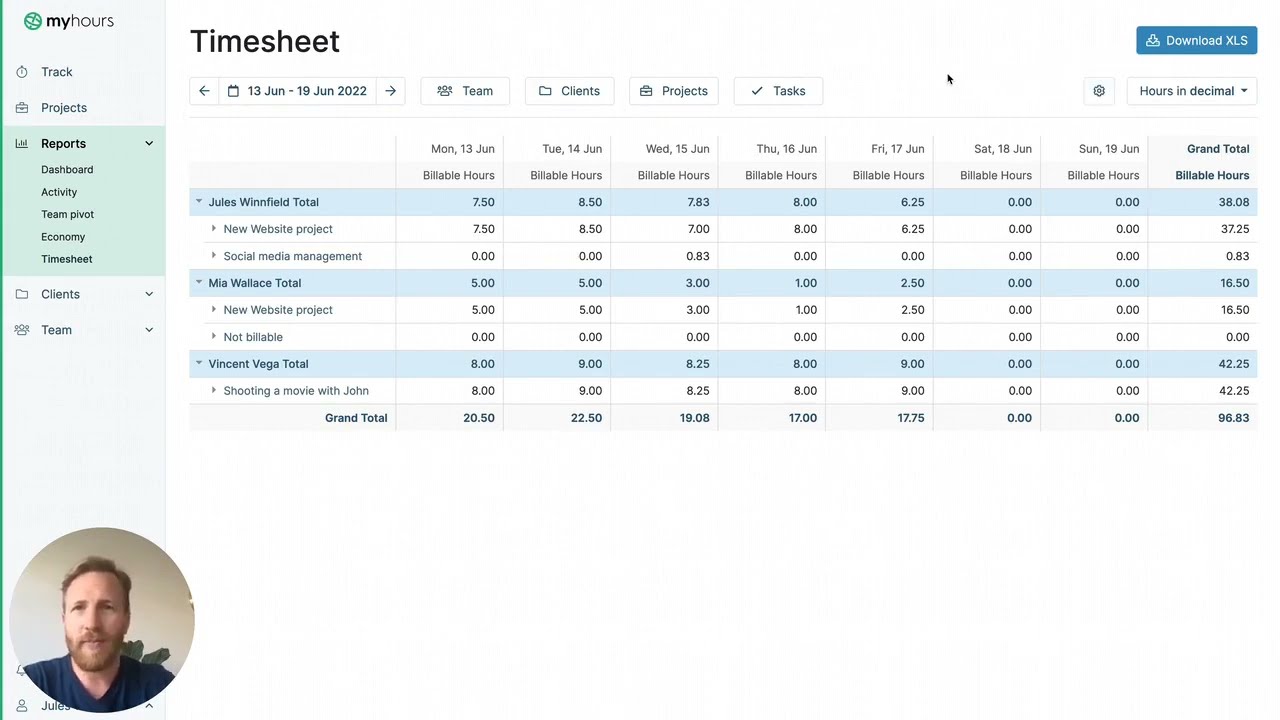1280x720 pixels.
Task: Expand the Clients sidebar section
Action: click(149, 294)
